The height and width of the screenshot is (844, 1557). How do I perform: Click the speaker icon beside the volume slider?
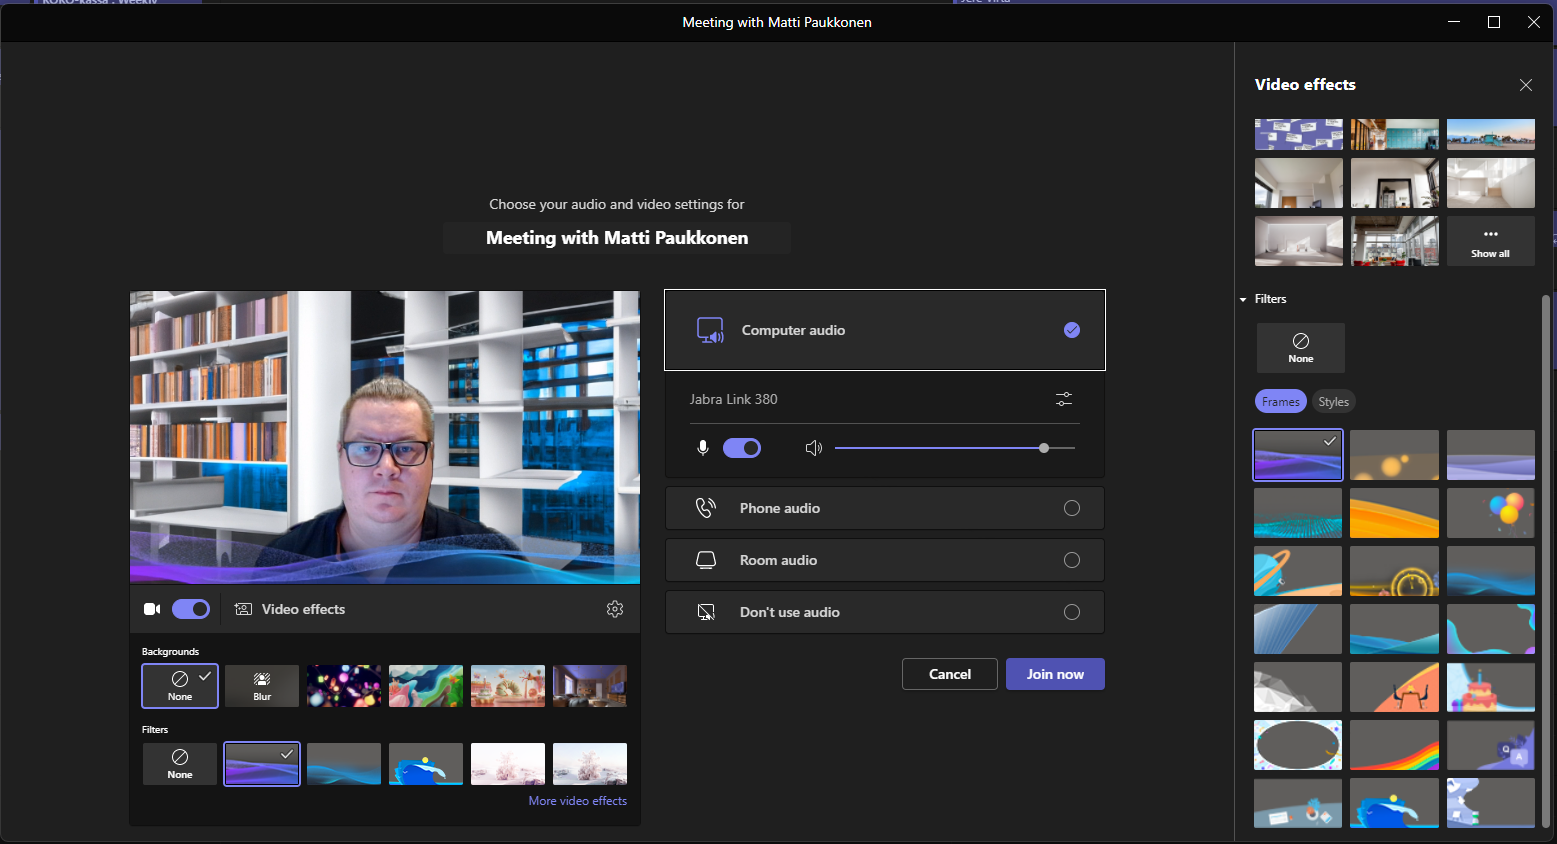(813, 447)
